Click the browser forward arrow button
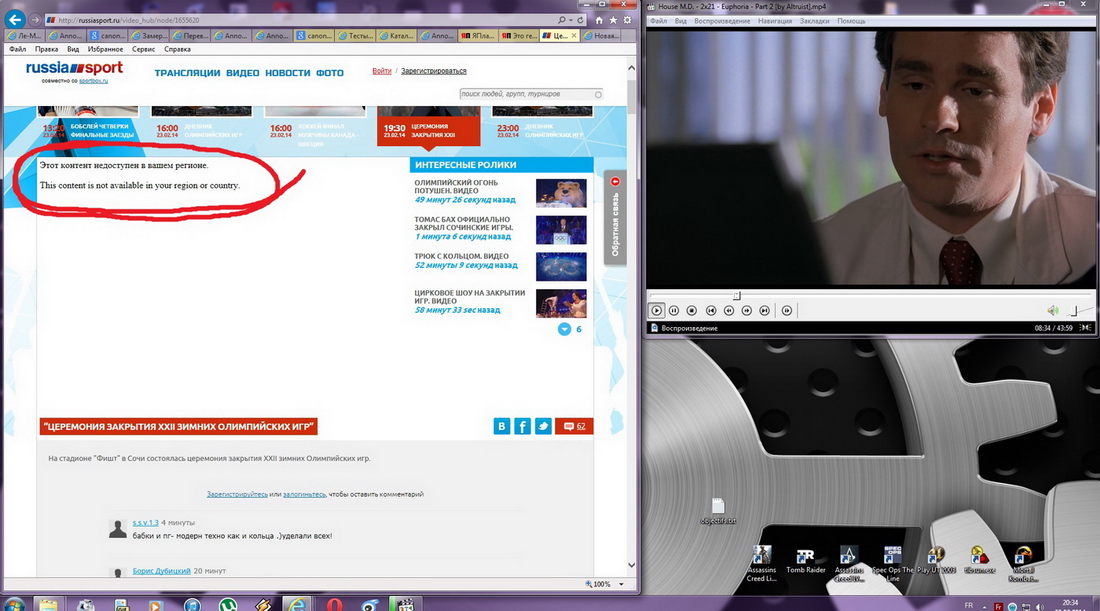Screen dimensions: 1100x611 click(x=35, y=20)
